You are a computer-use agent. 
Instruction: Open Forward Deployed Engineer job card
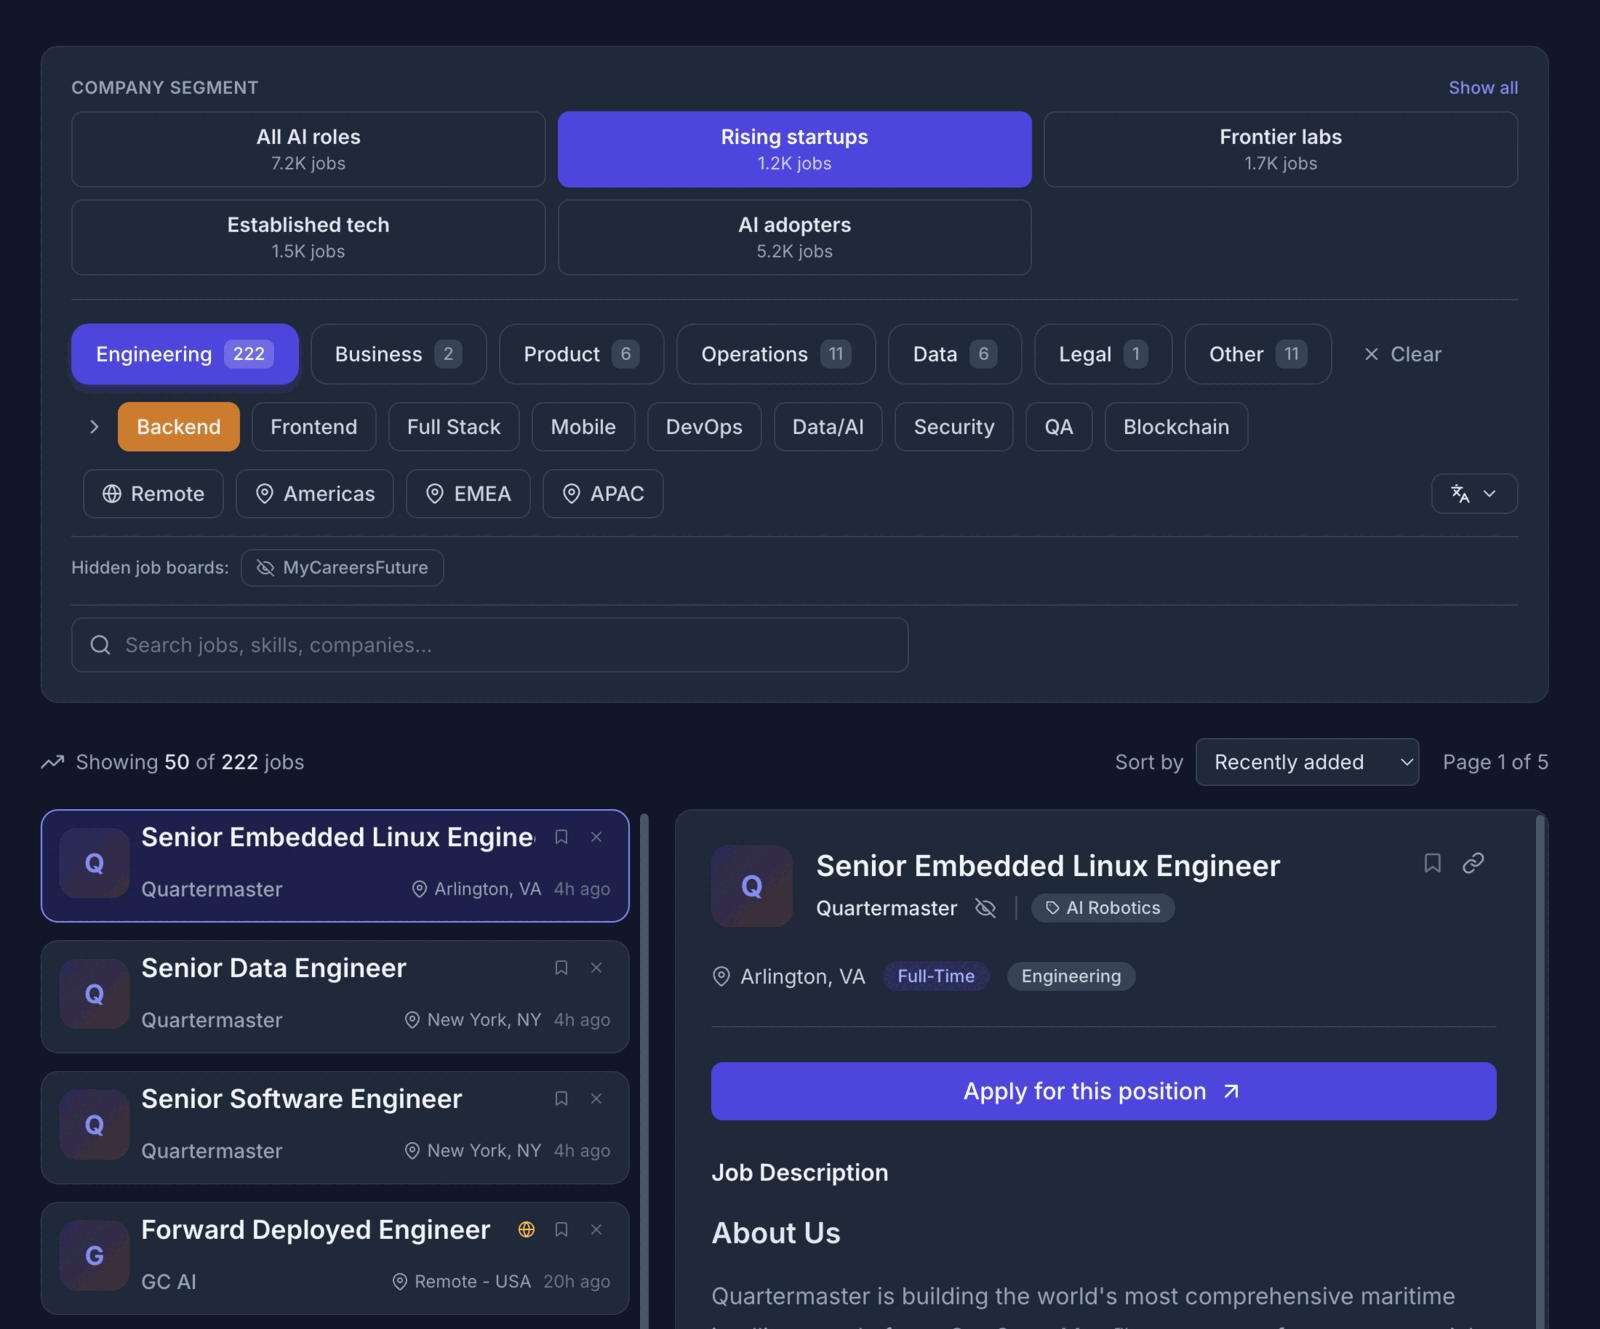[x=335, y=1258]
